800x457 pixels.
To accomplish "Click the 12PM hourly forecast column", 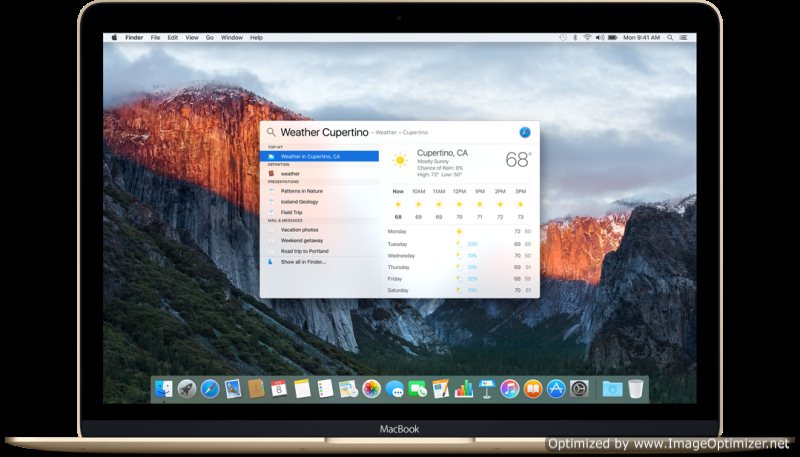I will [459, 204].
